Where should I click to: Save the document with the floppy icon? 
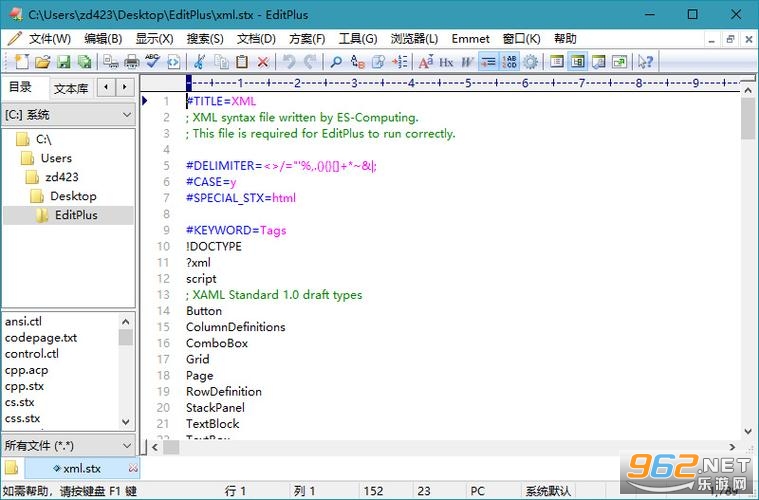coord(63,61)
